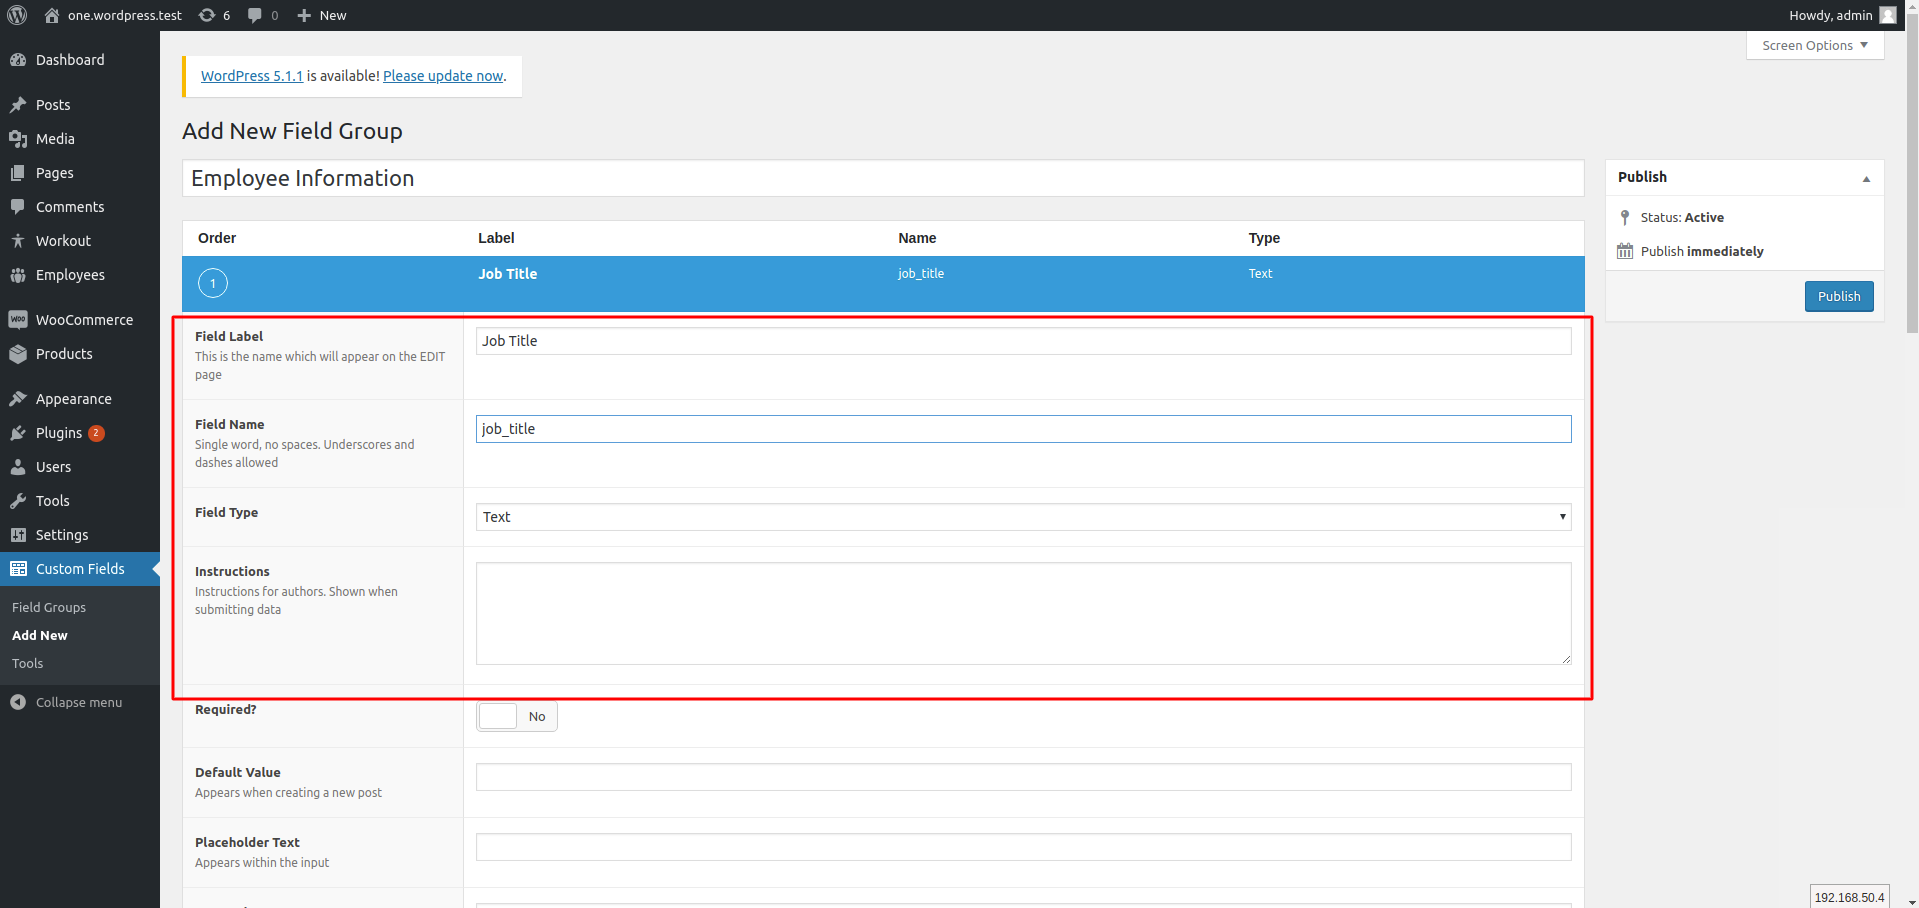The height and width of the screenshot is (908, 1919).
Task: Click the Comments bubble icon in sidebar
Action: 18,207
